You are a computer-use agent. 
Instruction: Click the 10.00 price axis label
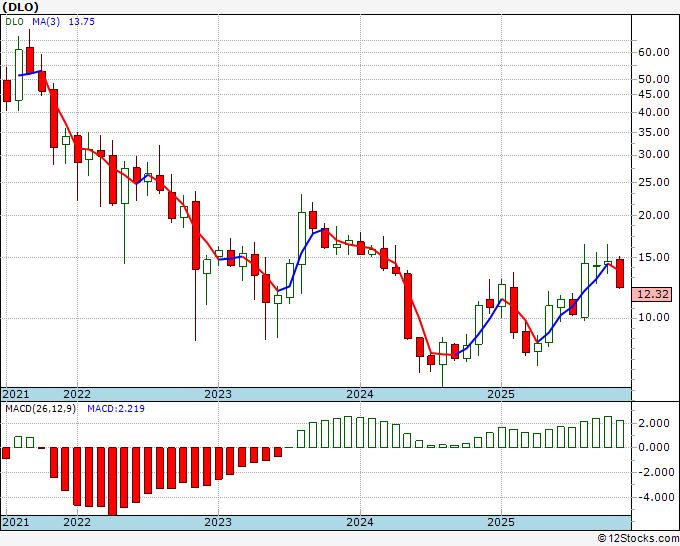pyautogui.click(x=654, y=318)
